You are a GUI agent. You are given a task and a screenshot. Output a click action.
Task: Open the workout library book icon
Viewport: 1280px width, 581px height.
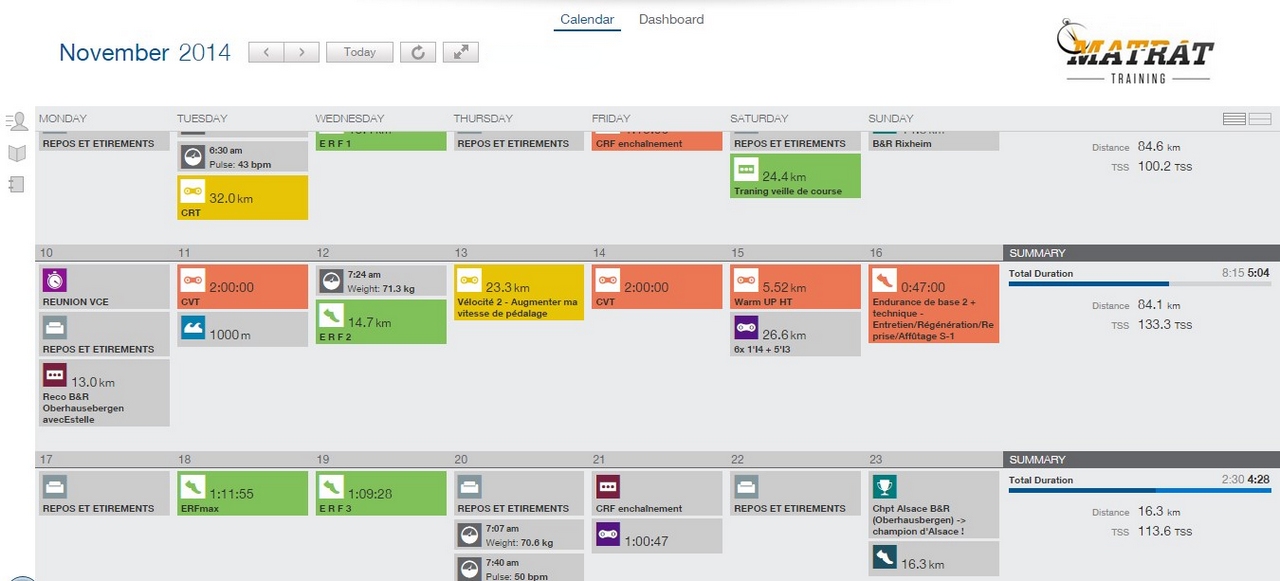pos(16,153)
